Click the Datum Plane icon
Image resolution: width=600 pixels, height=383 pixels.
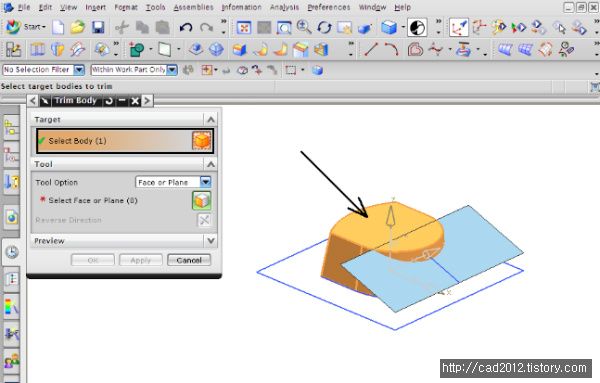(165, 49)
